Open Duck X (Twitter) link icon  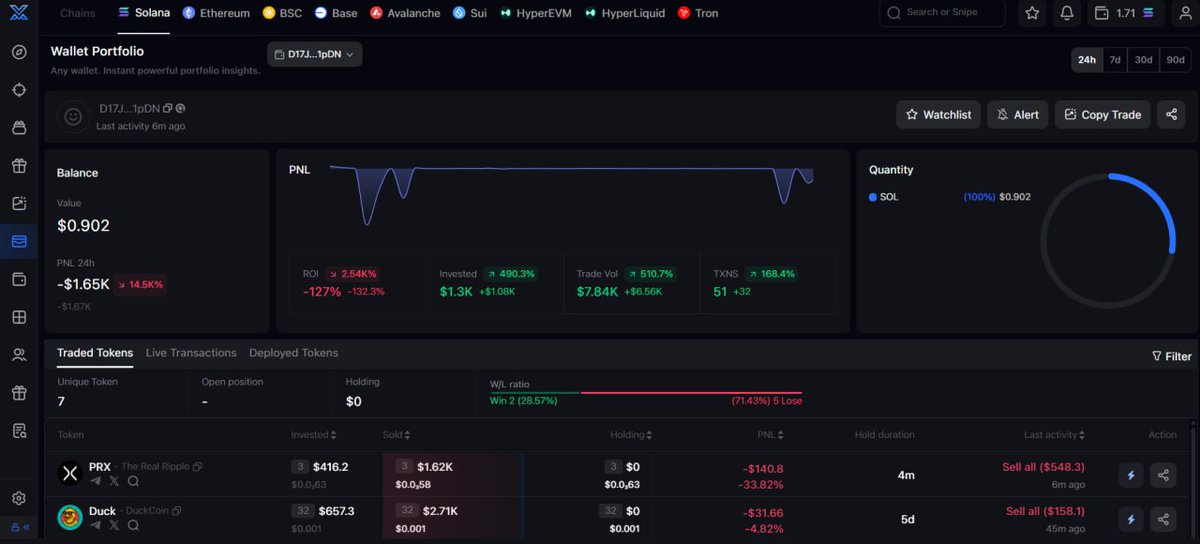pos(114,525)
